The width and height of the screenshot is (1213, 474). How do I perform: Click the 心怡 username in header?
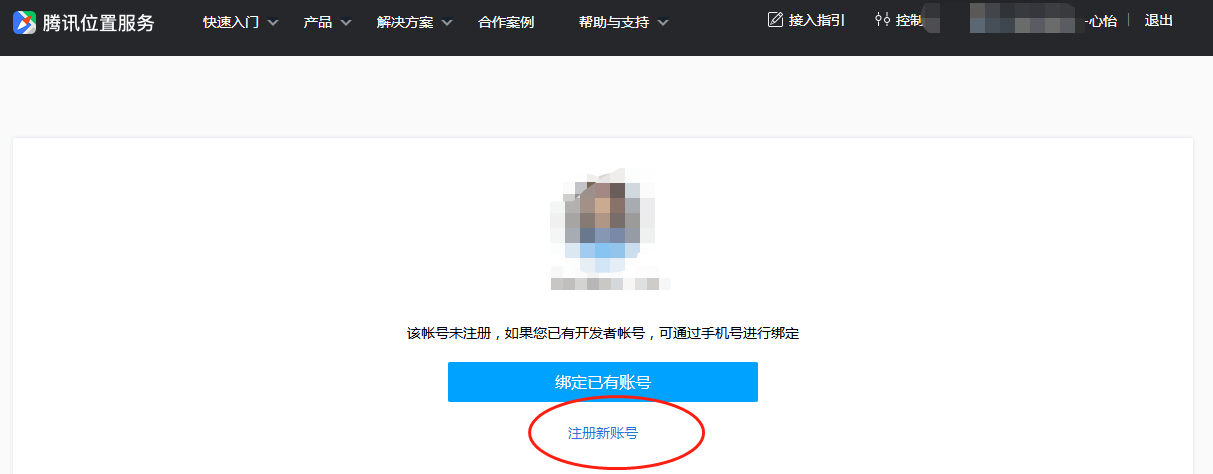1102,21
